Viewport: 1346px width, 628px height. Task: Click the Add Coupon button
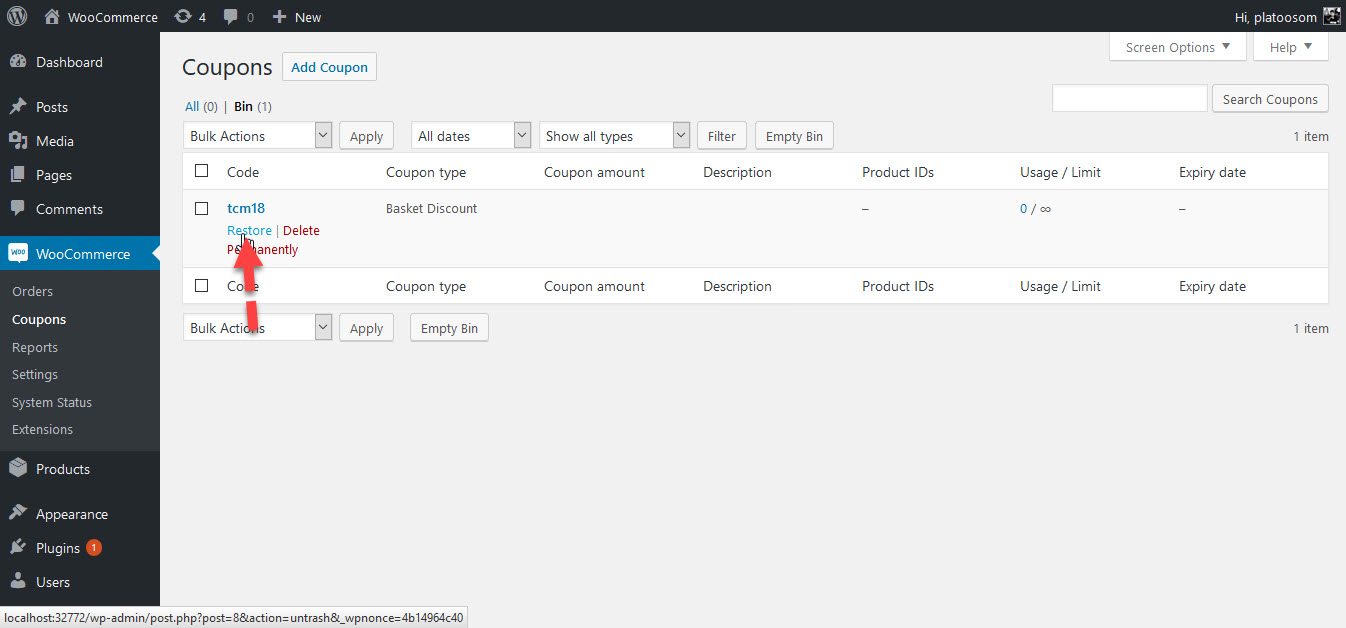pos(330,67)
